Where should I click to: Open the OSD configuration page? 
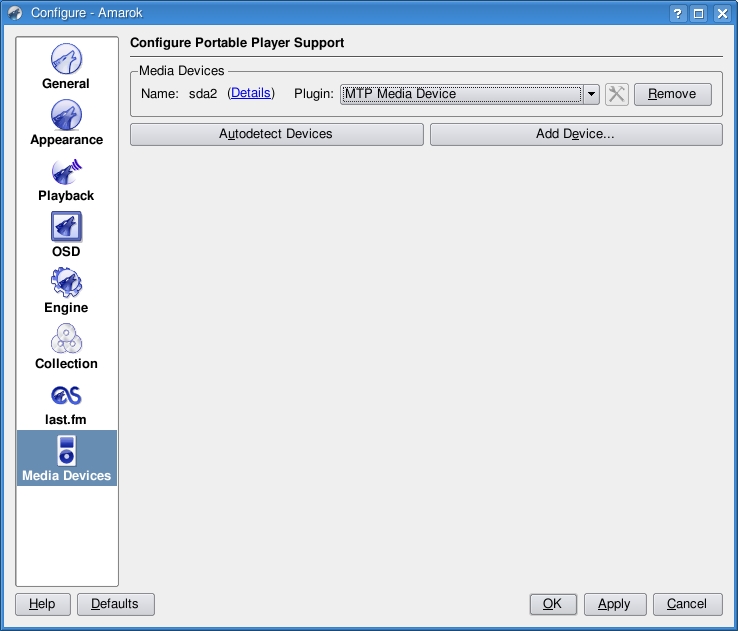[66, 234]
